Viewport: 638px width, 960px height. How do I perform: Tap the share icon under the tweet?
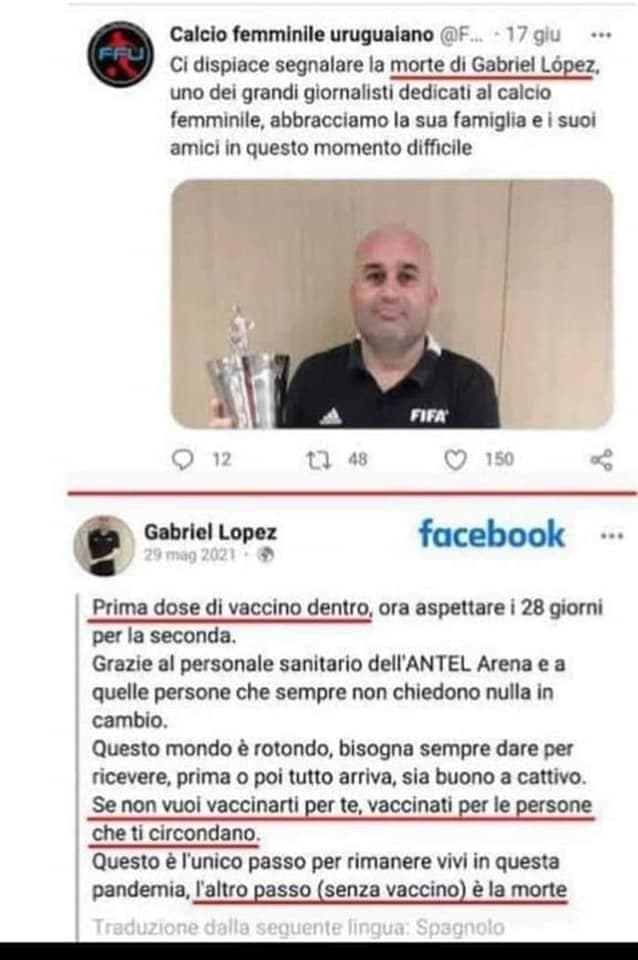tap(601, 460)
